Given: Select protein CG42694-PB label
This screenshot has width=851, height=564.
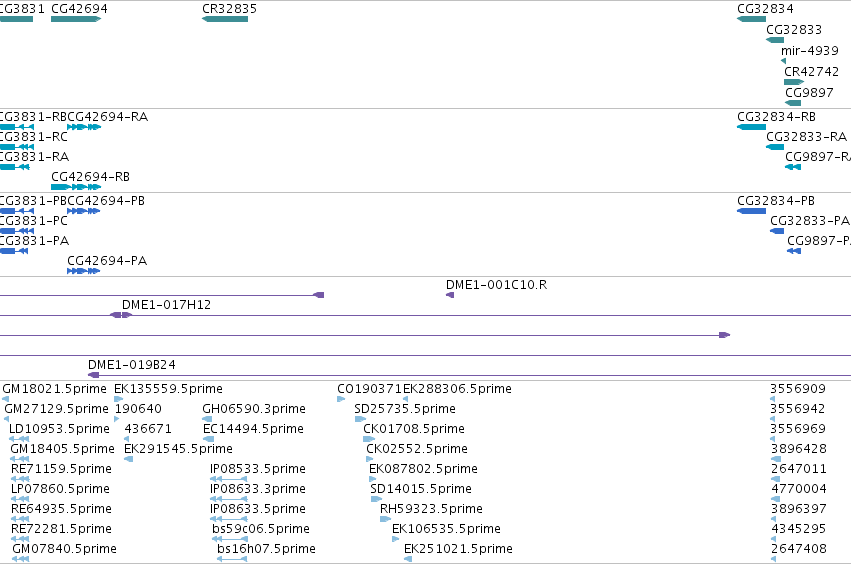Looking at the screenshot, I should [106, 201].
